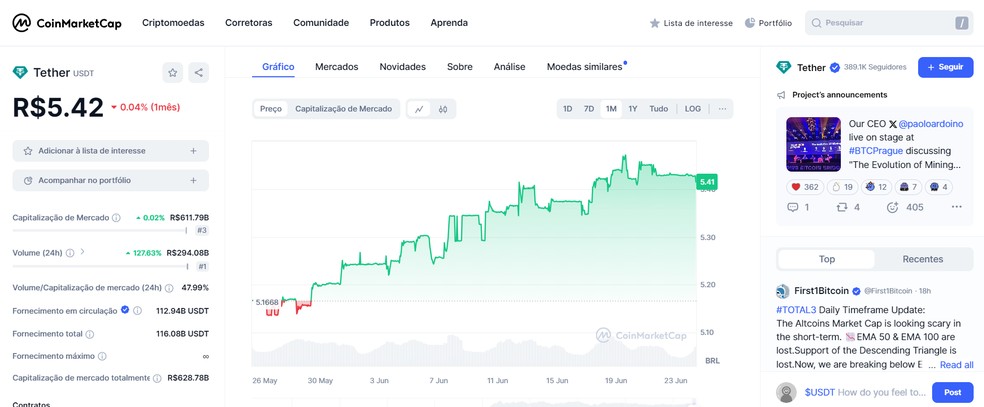The height and width of the screenshot is (407, 984).
Task: Open the Análise tab
Action: pos(510,67)
